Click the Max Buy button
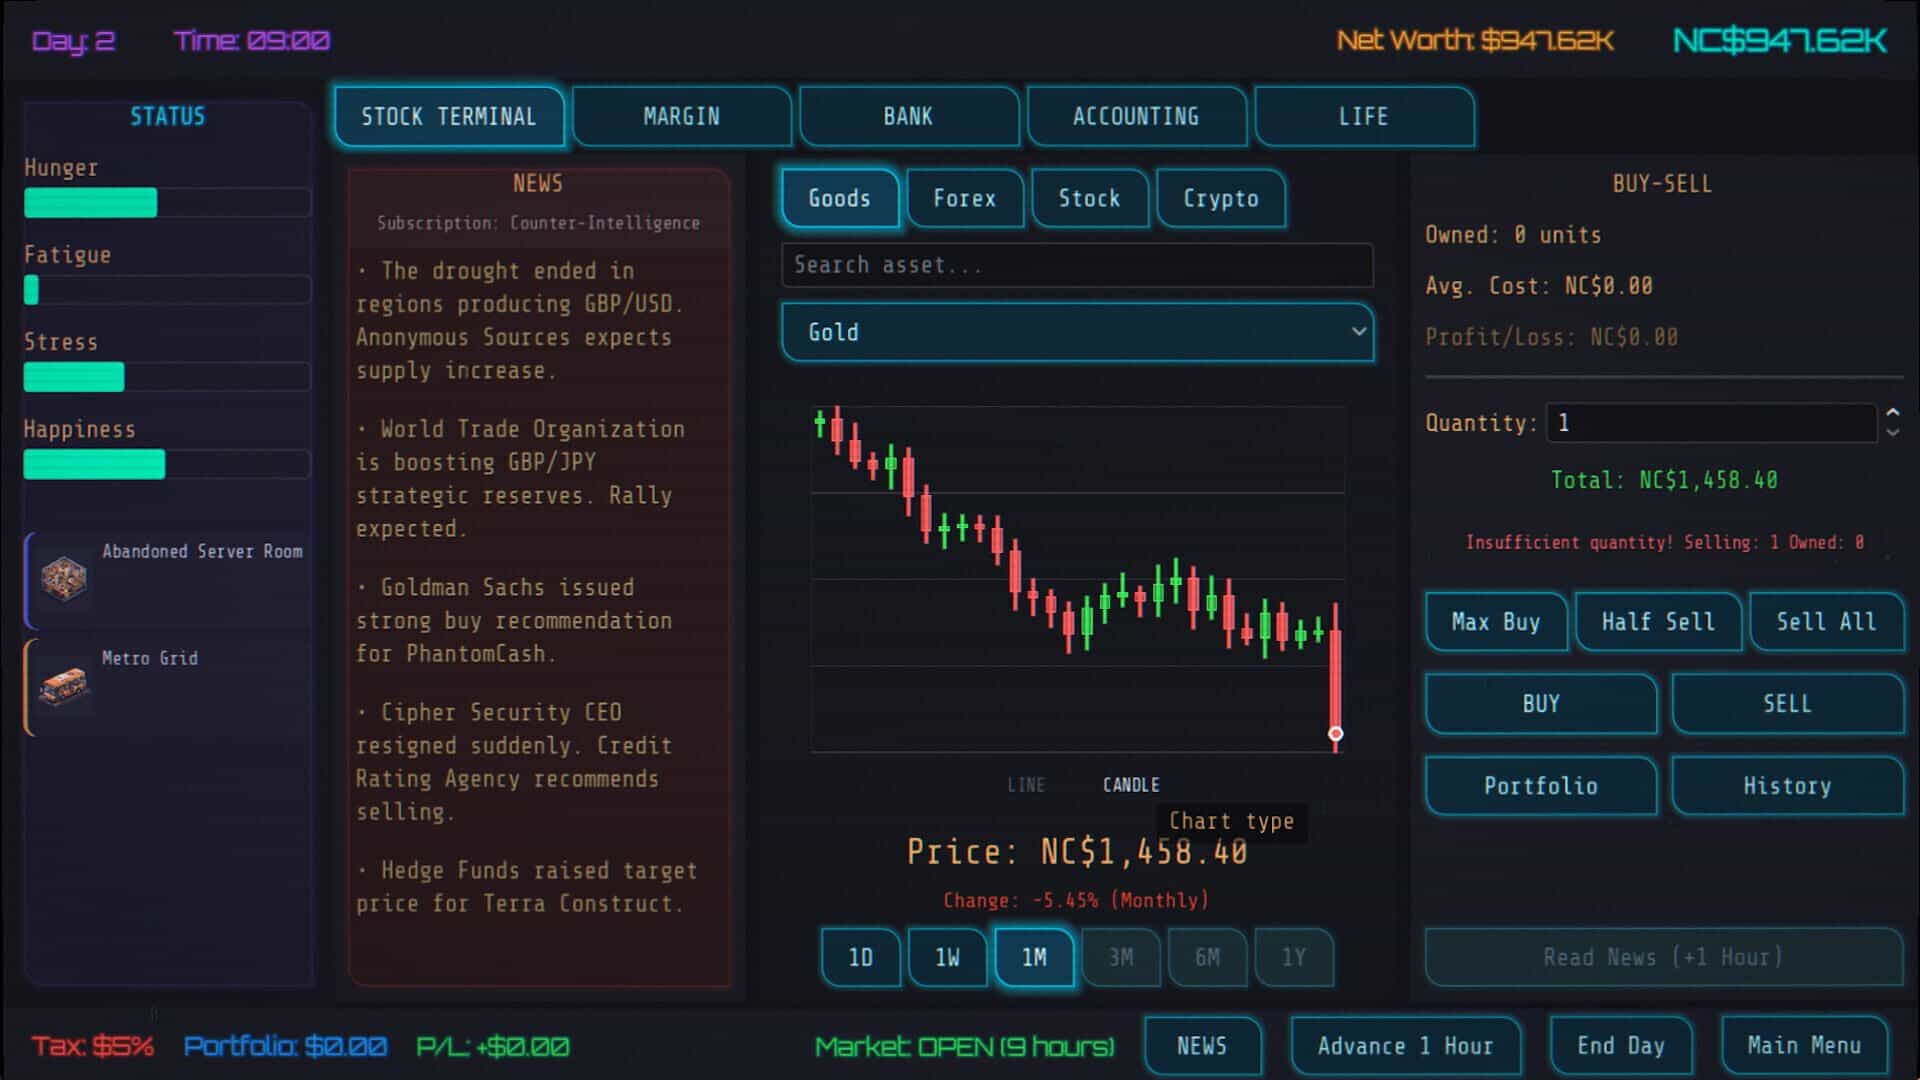The height and width of the screenshot is (1080, 1920). tap(1495, 622)
